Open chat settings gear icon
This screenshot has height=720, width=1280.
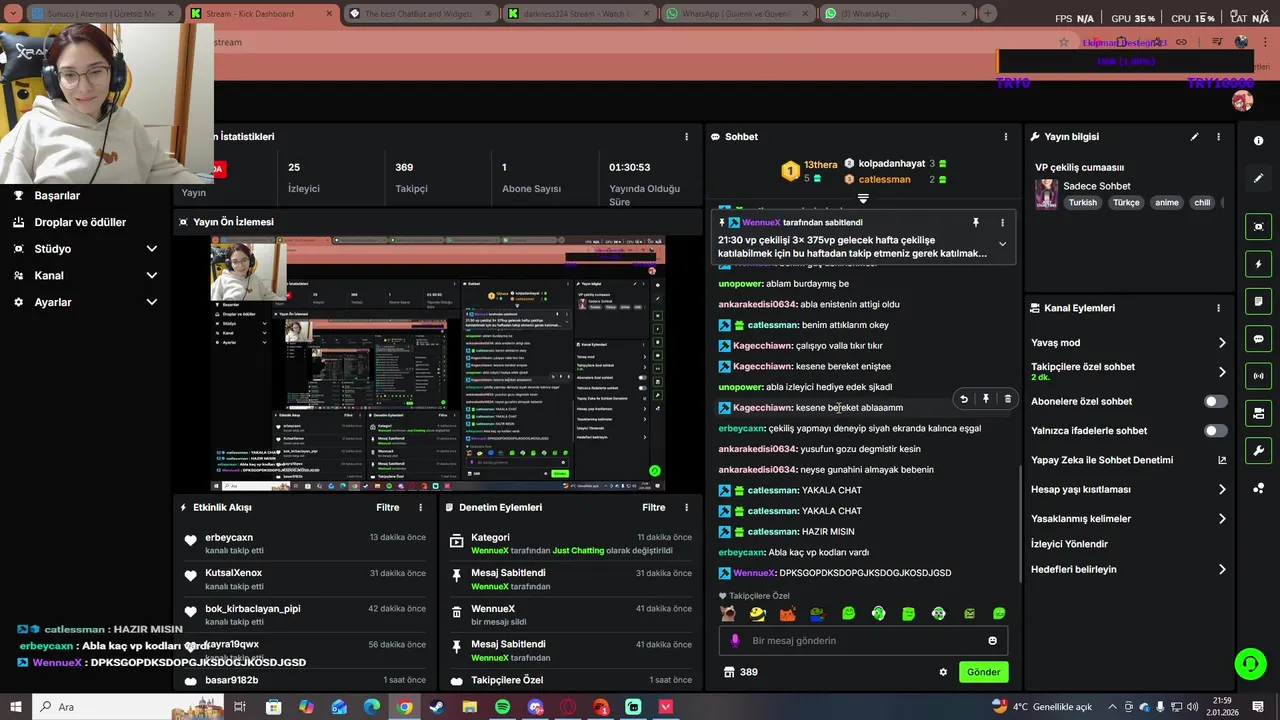pyautogui.click(x=942, y=672)
